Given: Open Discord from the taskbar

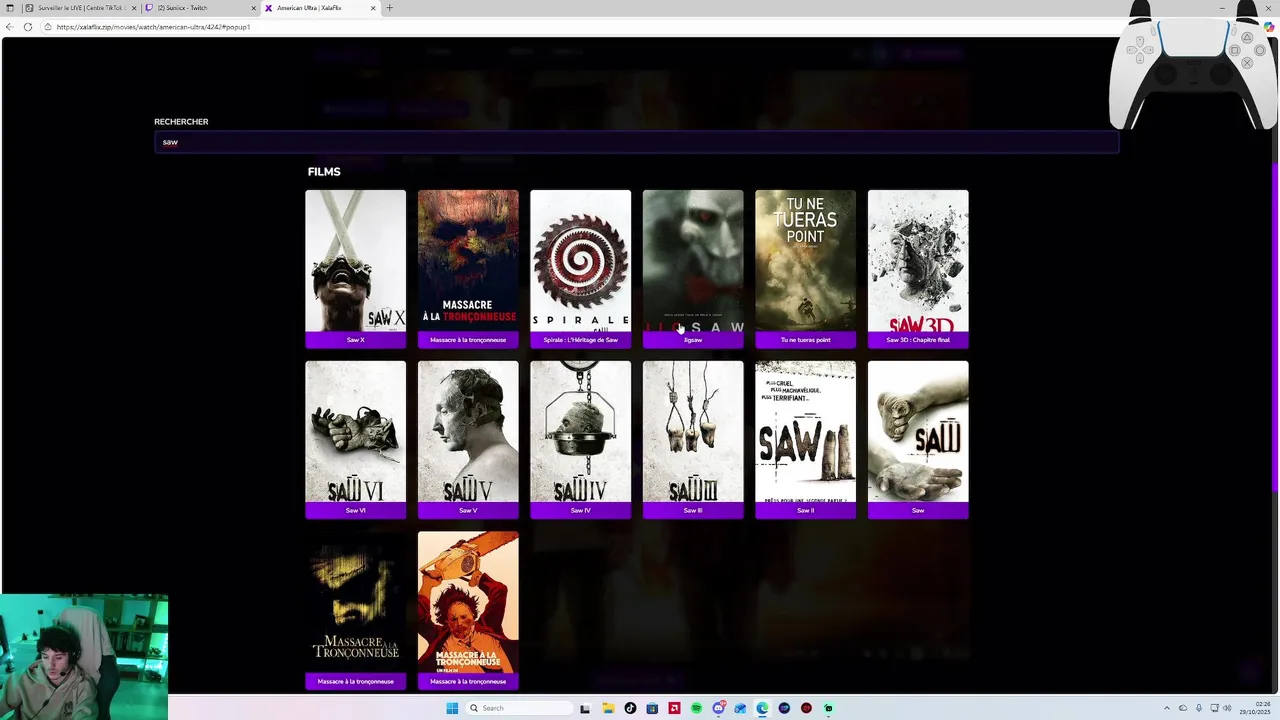Looking at the screenshot, I should pyautogui.click(x=718, y=708).
